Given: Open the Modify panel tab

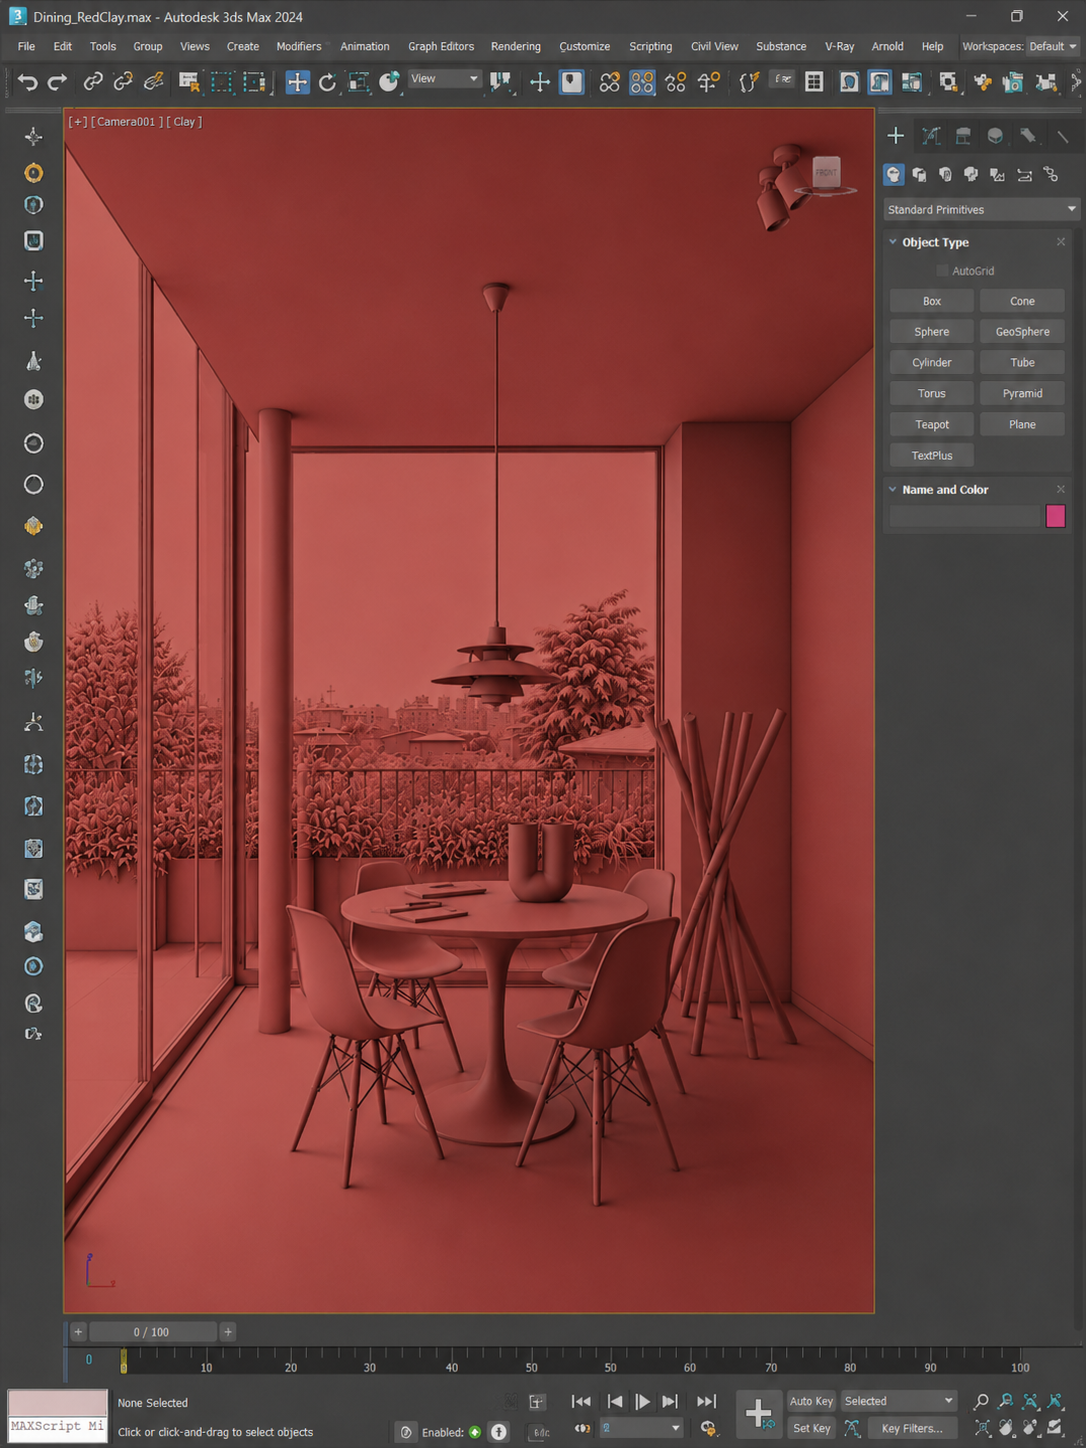Looking at the screenshot, I should click(931, 136).
